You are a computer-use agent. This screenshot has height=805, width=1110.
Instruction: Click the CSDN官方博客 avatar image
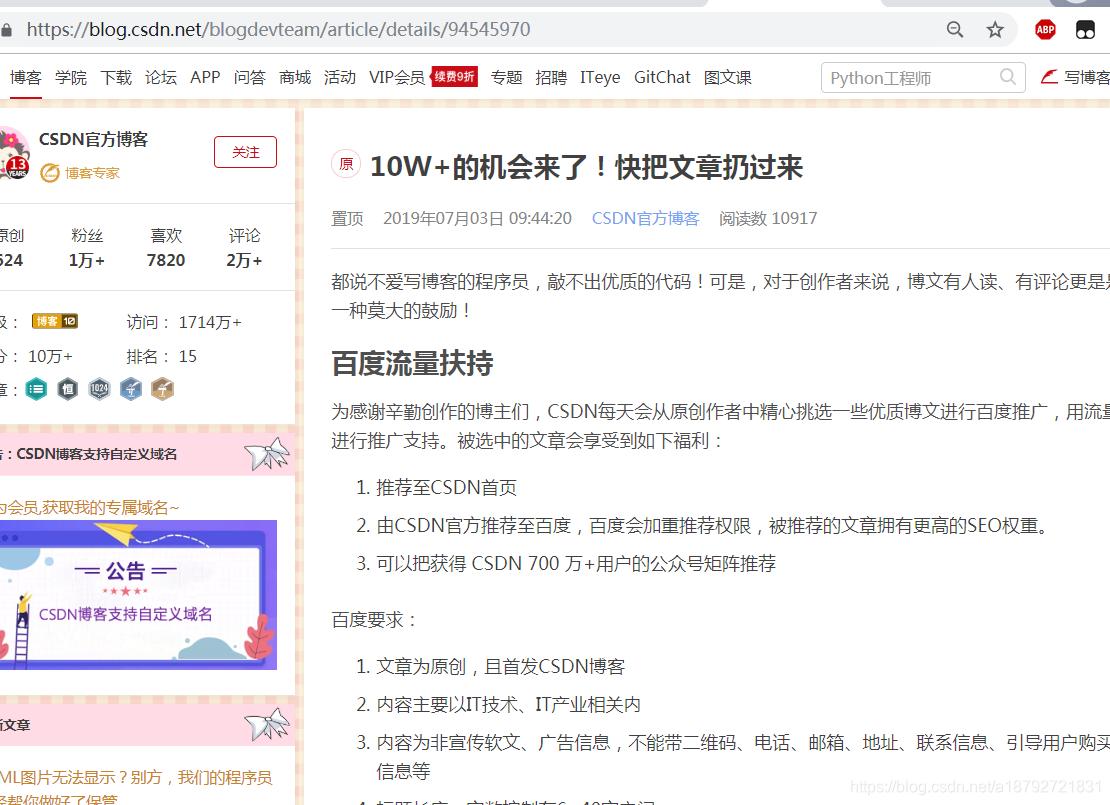coord(13,153)
